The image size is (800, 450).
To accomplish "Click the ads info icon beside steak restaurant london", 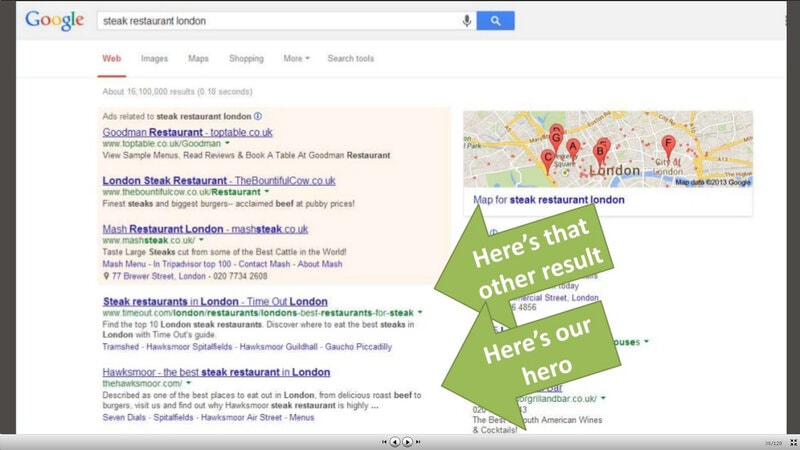I will 258,116.
